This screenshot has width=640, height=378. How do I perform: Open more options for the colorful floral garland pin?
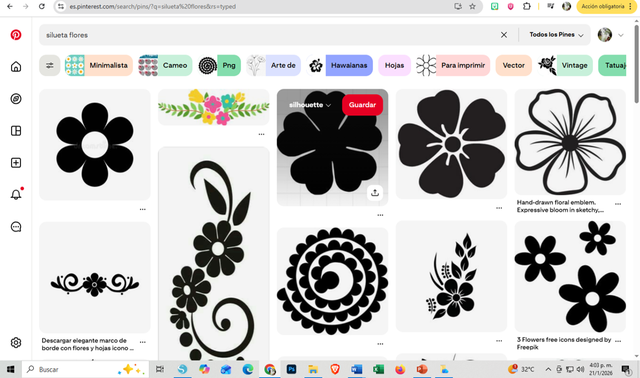261,134
